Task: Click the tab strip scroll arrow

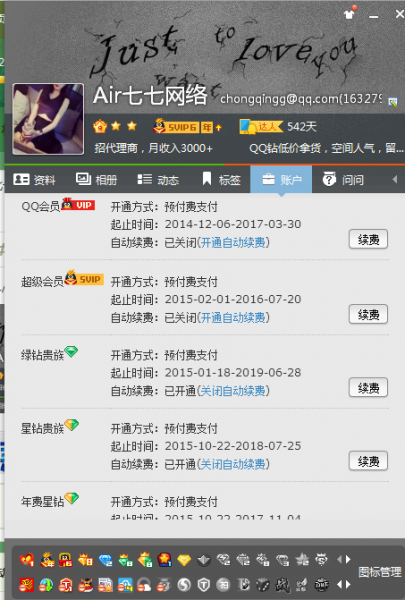Action: pyautogui.click(x=395, y=179)
